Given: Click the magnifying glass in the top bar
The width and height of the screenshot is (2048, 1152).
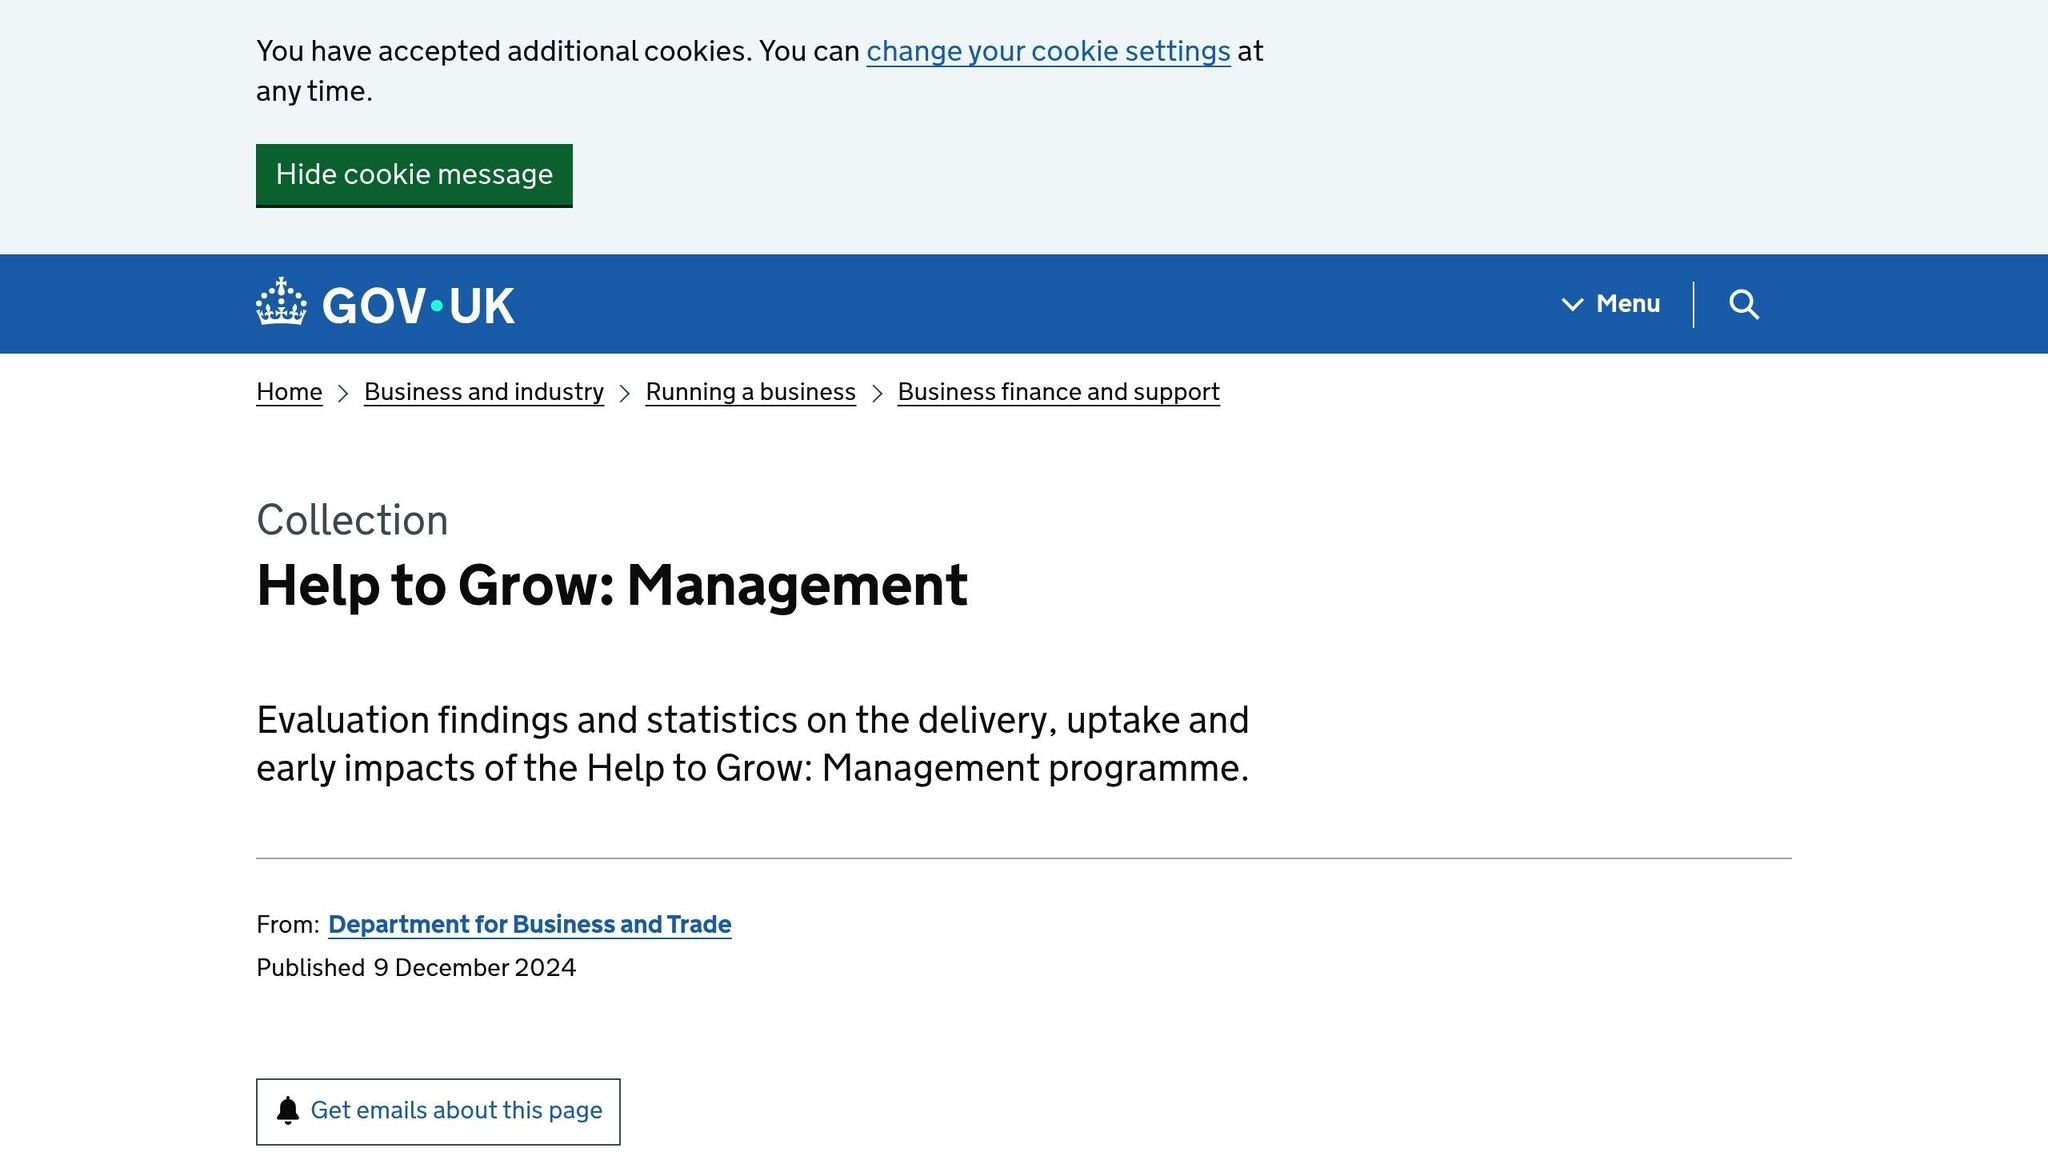Looking at the screenshot, I should pos(1743,304).
